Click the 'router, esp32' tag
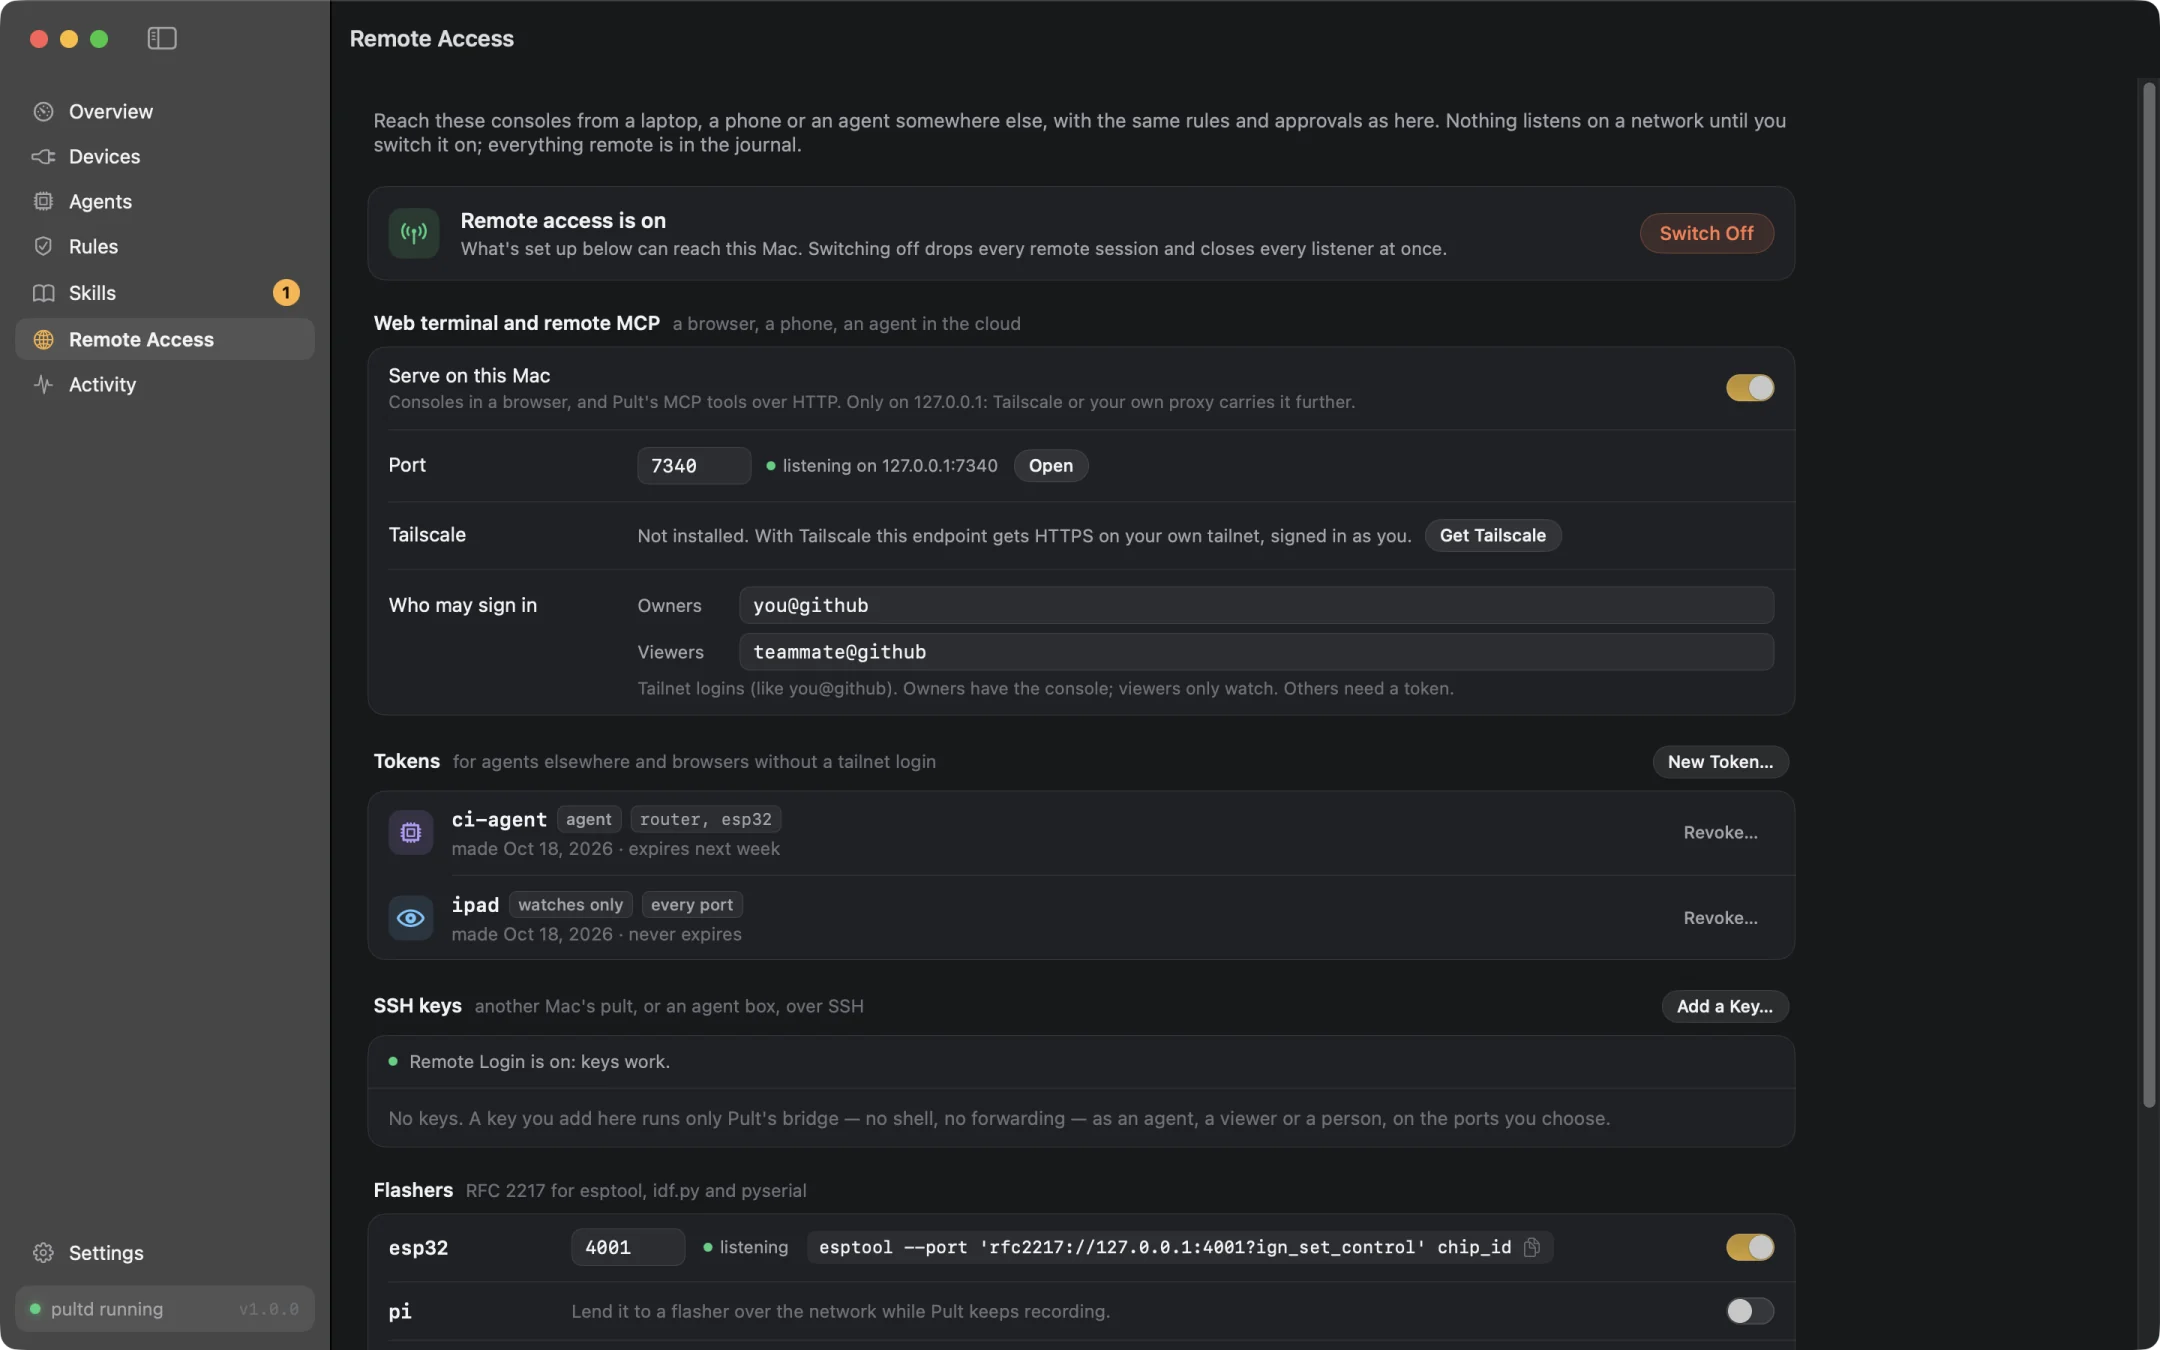The height and width of the screenshot is (1350, 2160). click(706, 819)
